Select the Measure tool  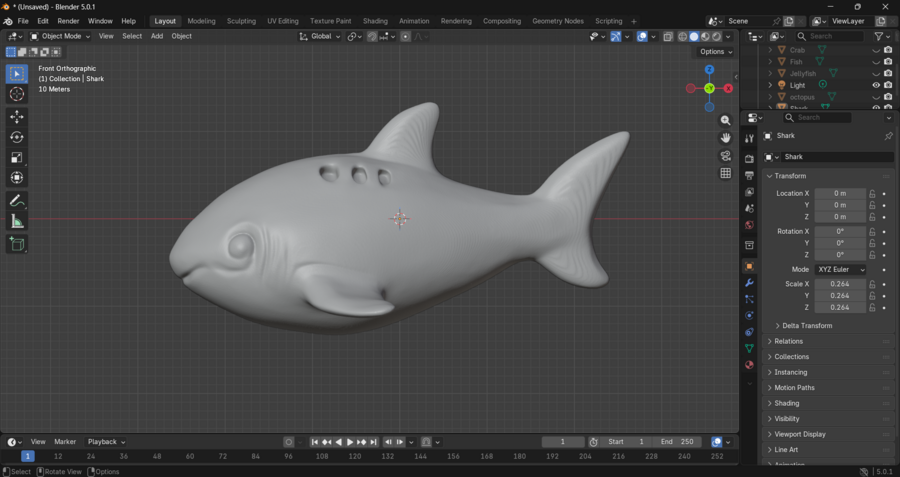click(17, 221)
